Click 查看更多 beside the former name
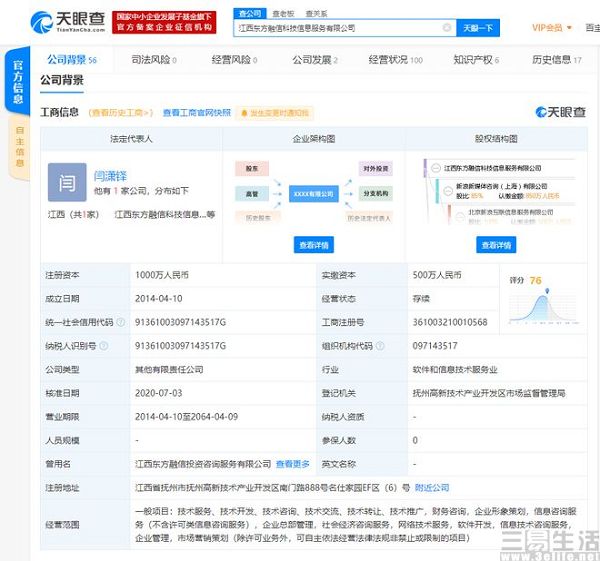600x561 pixels. pyautogui.click(x=293, y=464)
